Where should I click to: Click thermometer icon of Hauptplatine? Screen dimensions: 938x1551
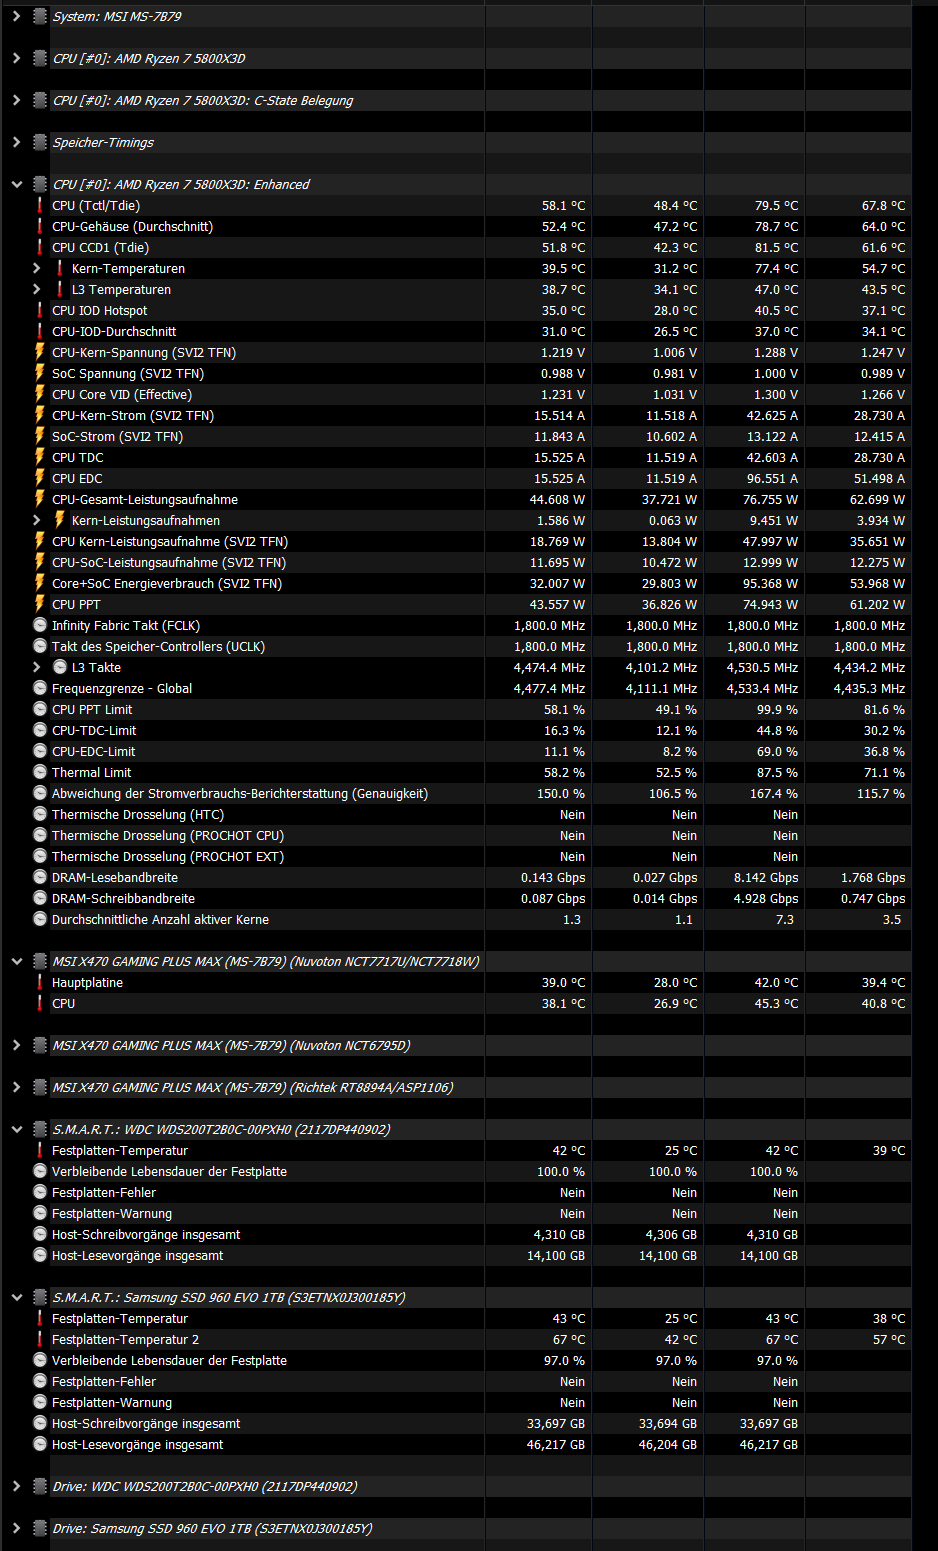40,982
